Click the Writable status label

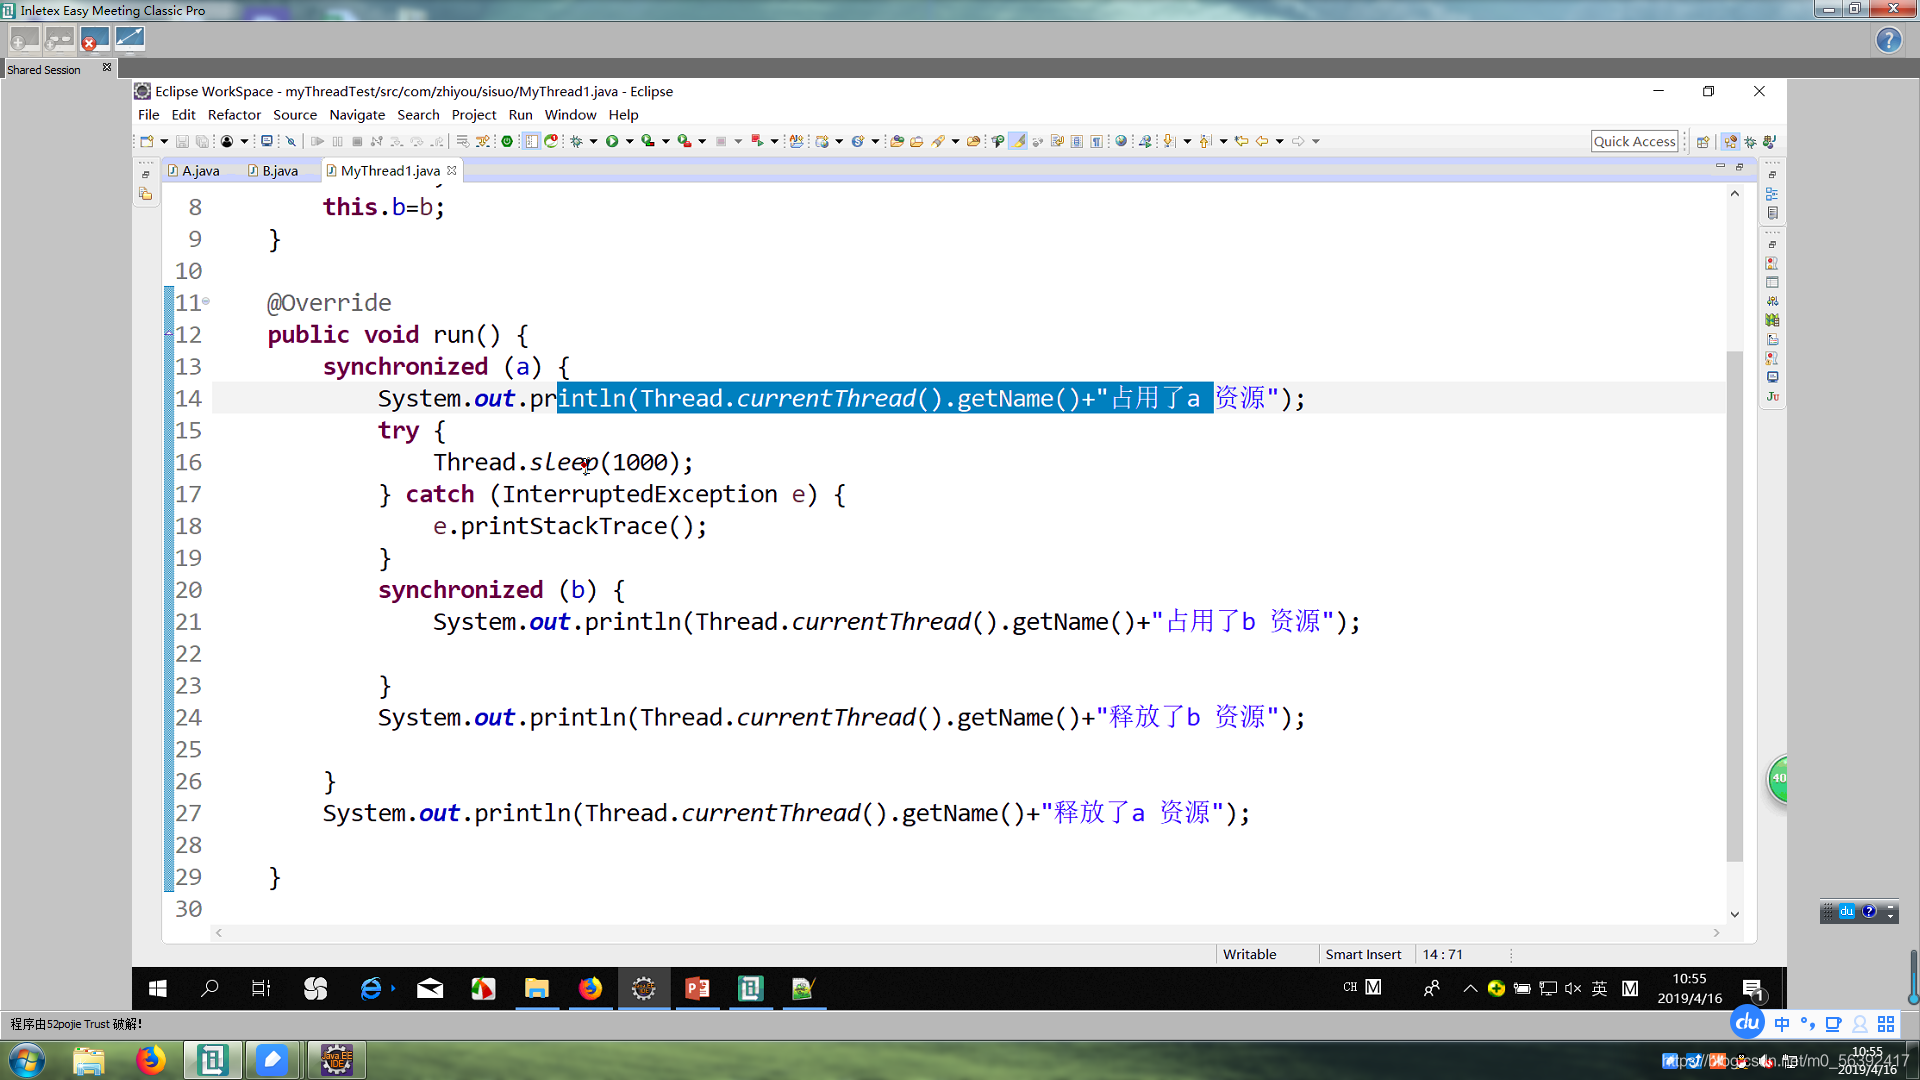coord(1249,954)
